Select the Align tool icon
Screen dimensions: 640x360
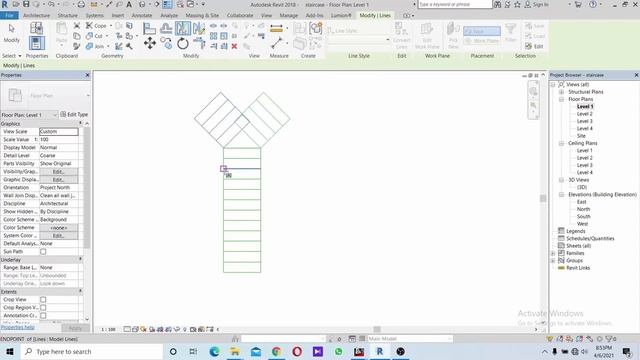click(x=150, y=29)
